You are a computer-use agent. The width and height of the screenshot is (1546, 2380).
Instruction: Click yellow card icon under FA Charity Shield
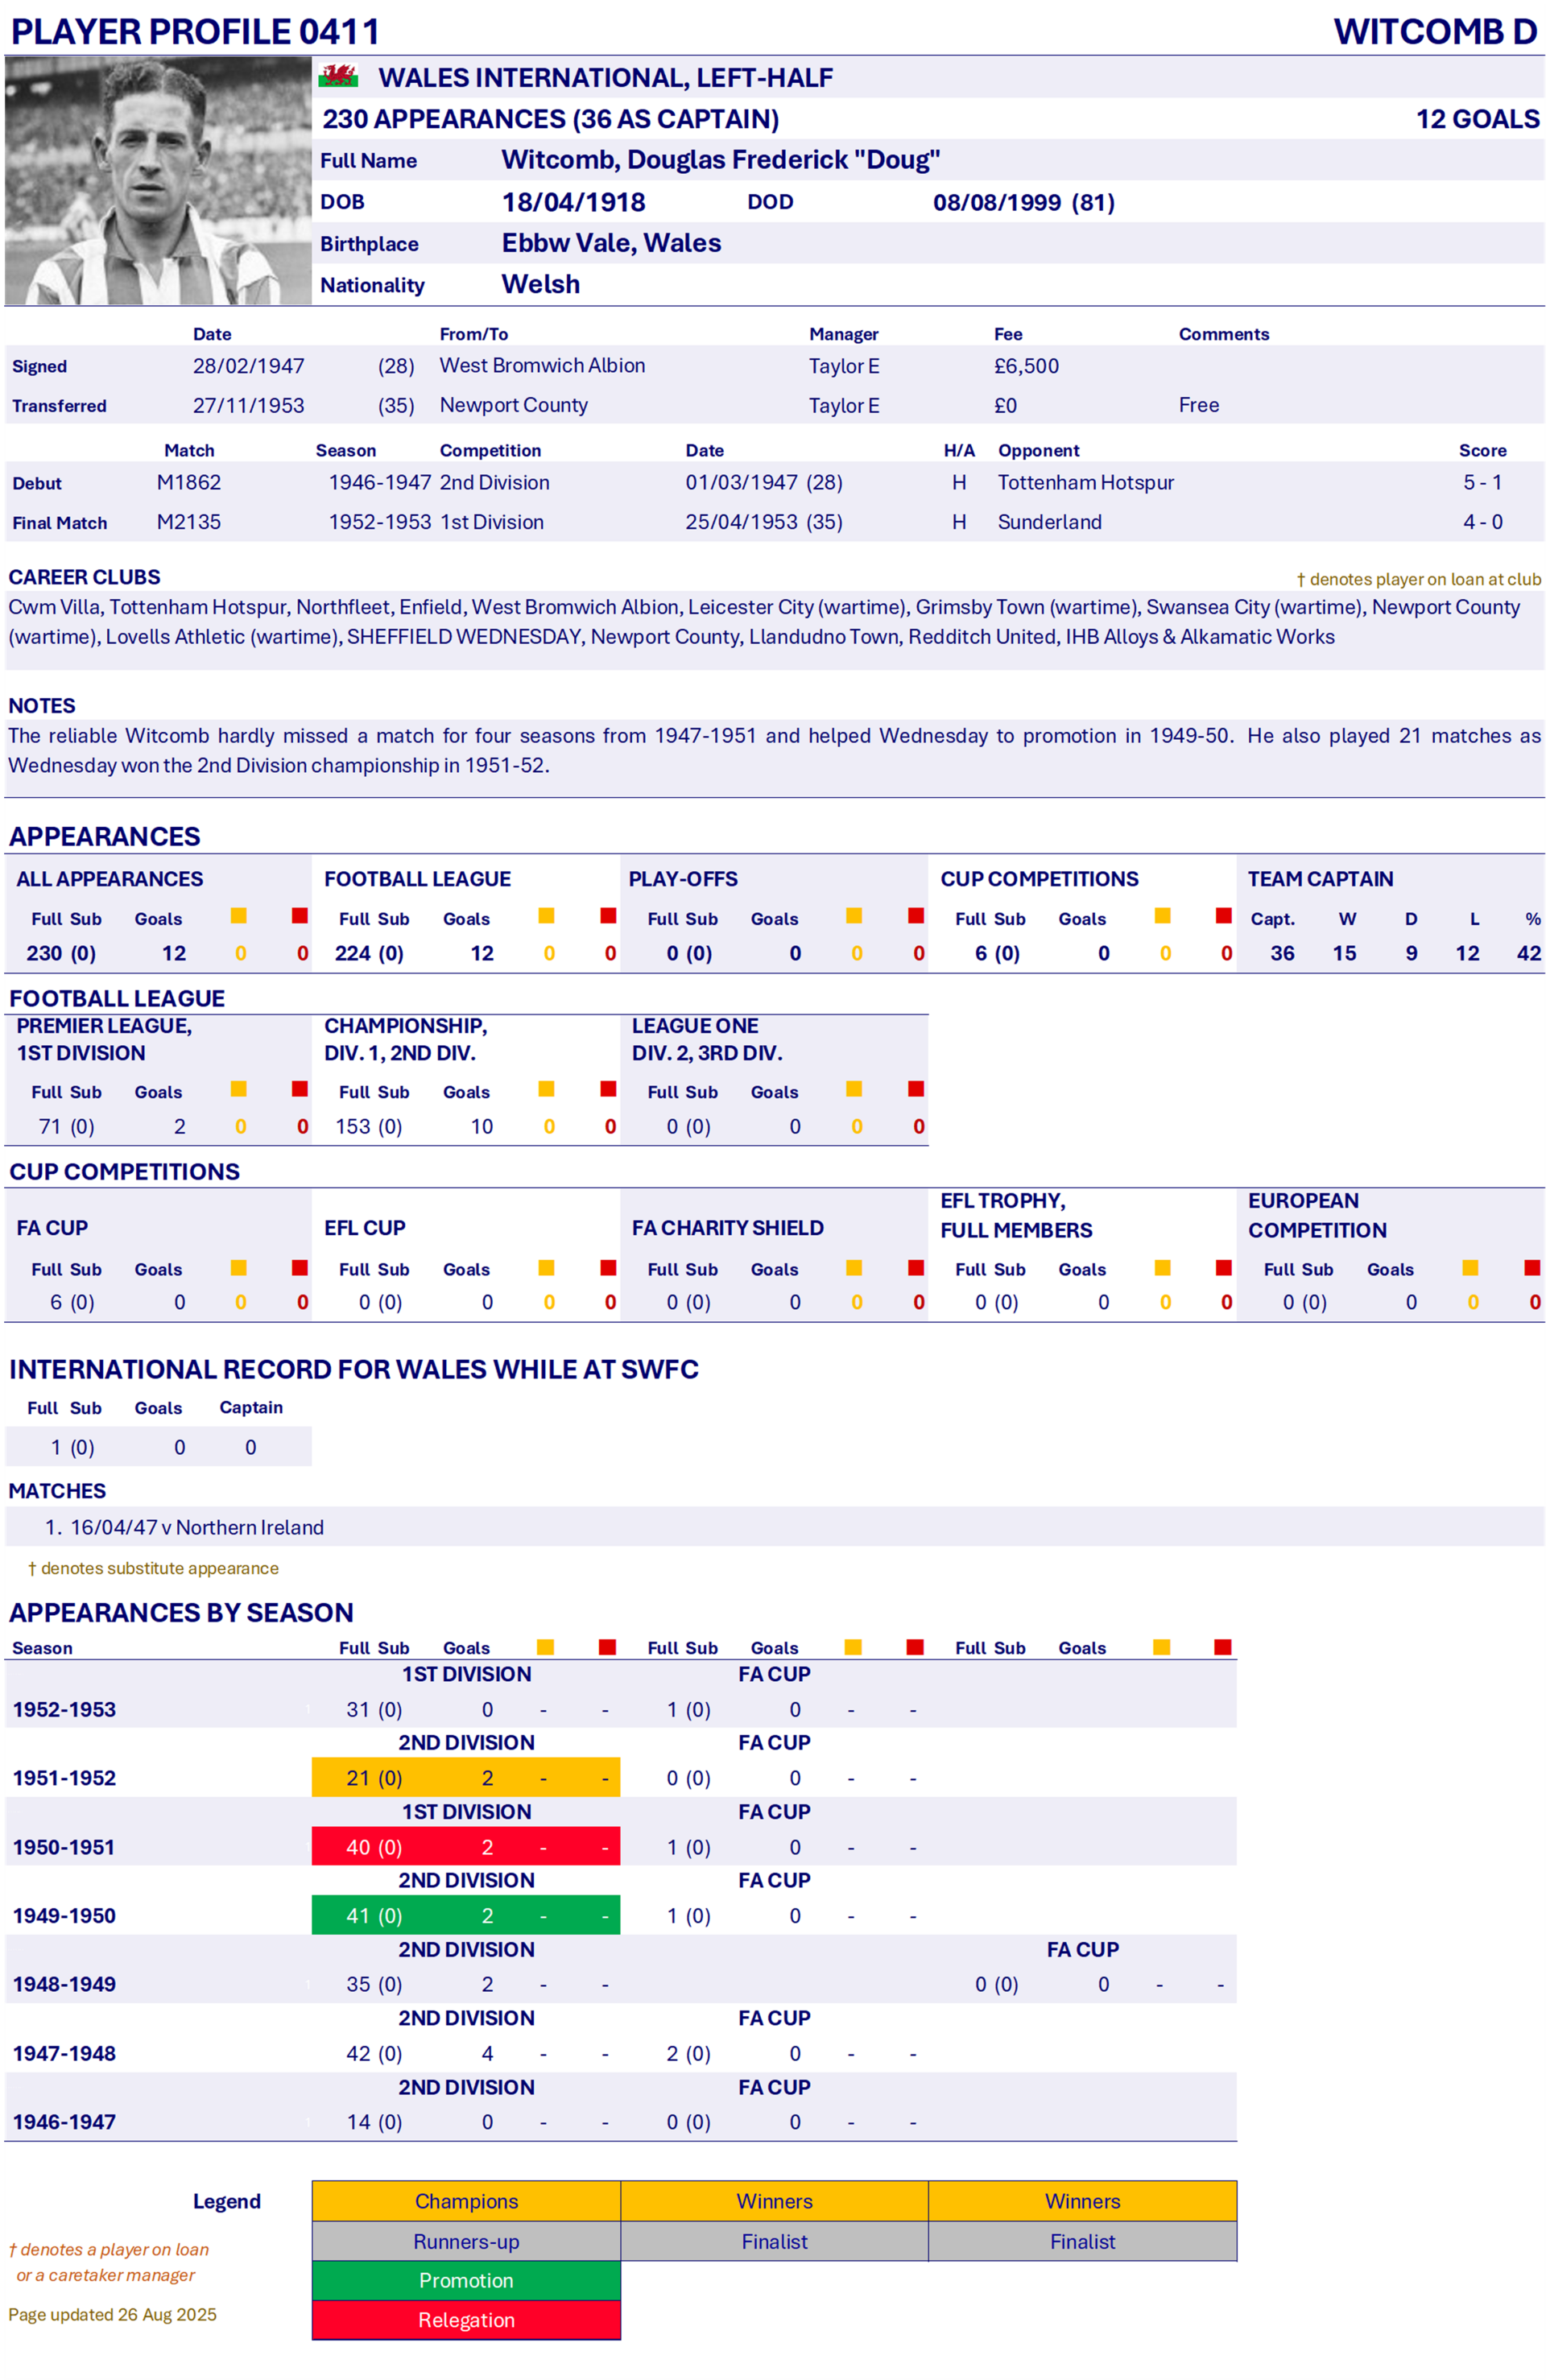click(x=854, y=1267)
